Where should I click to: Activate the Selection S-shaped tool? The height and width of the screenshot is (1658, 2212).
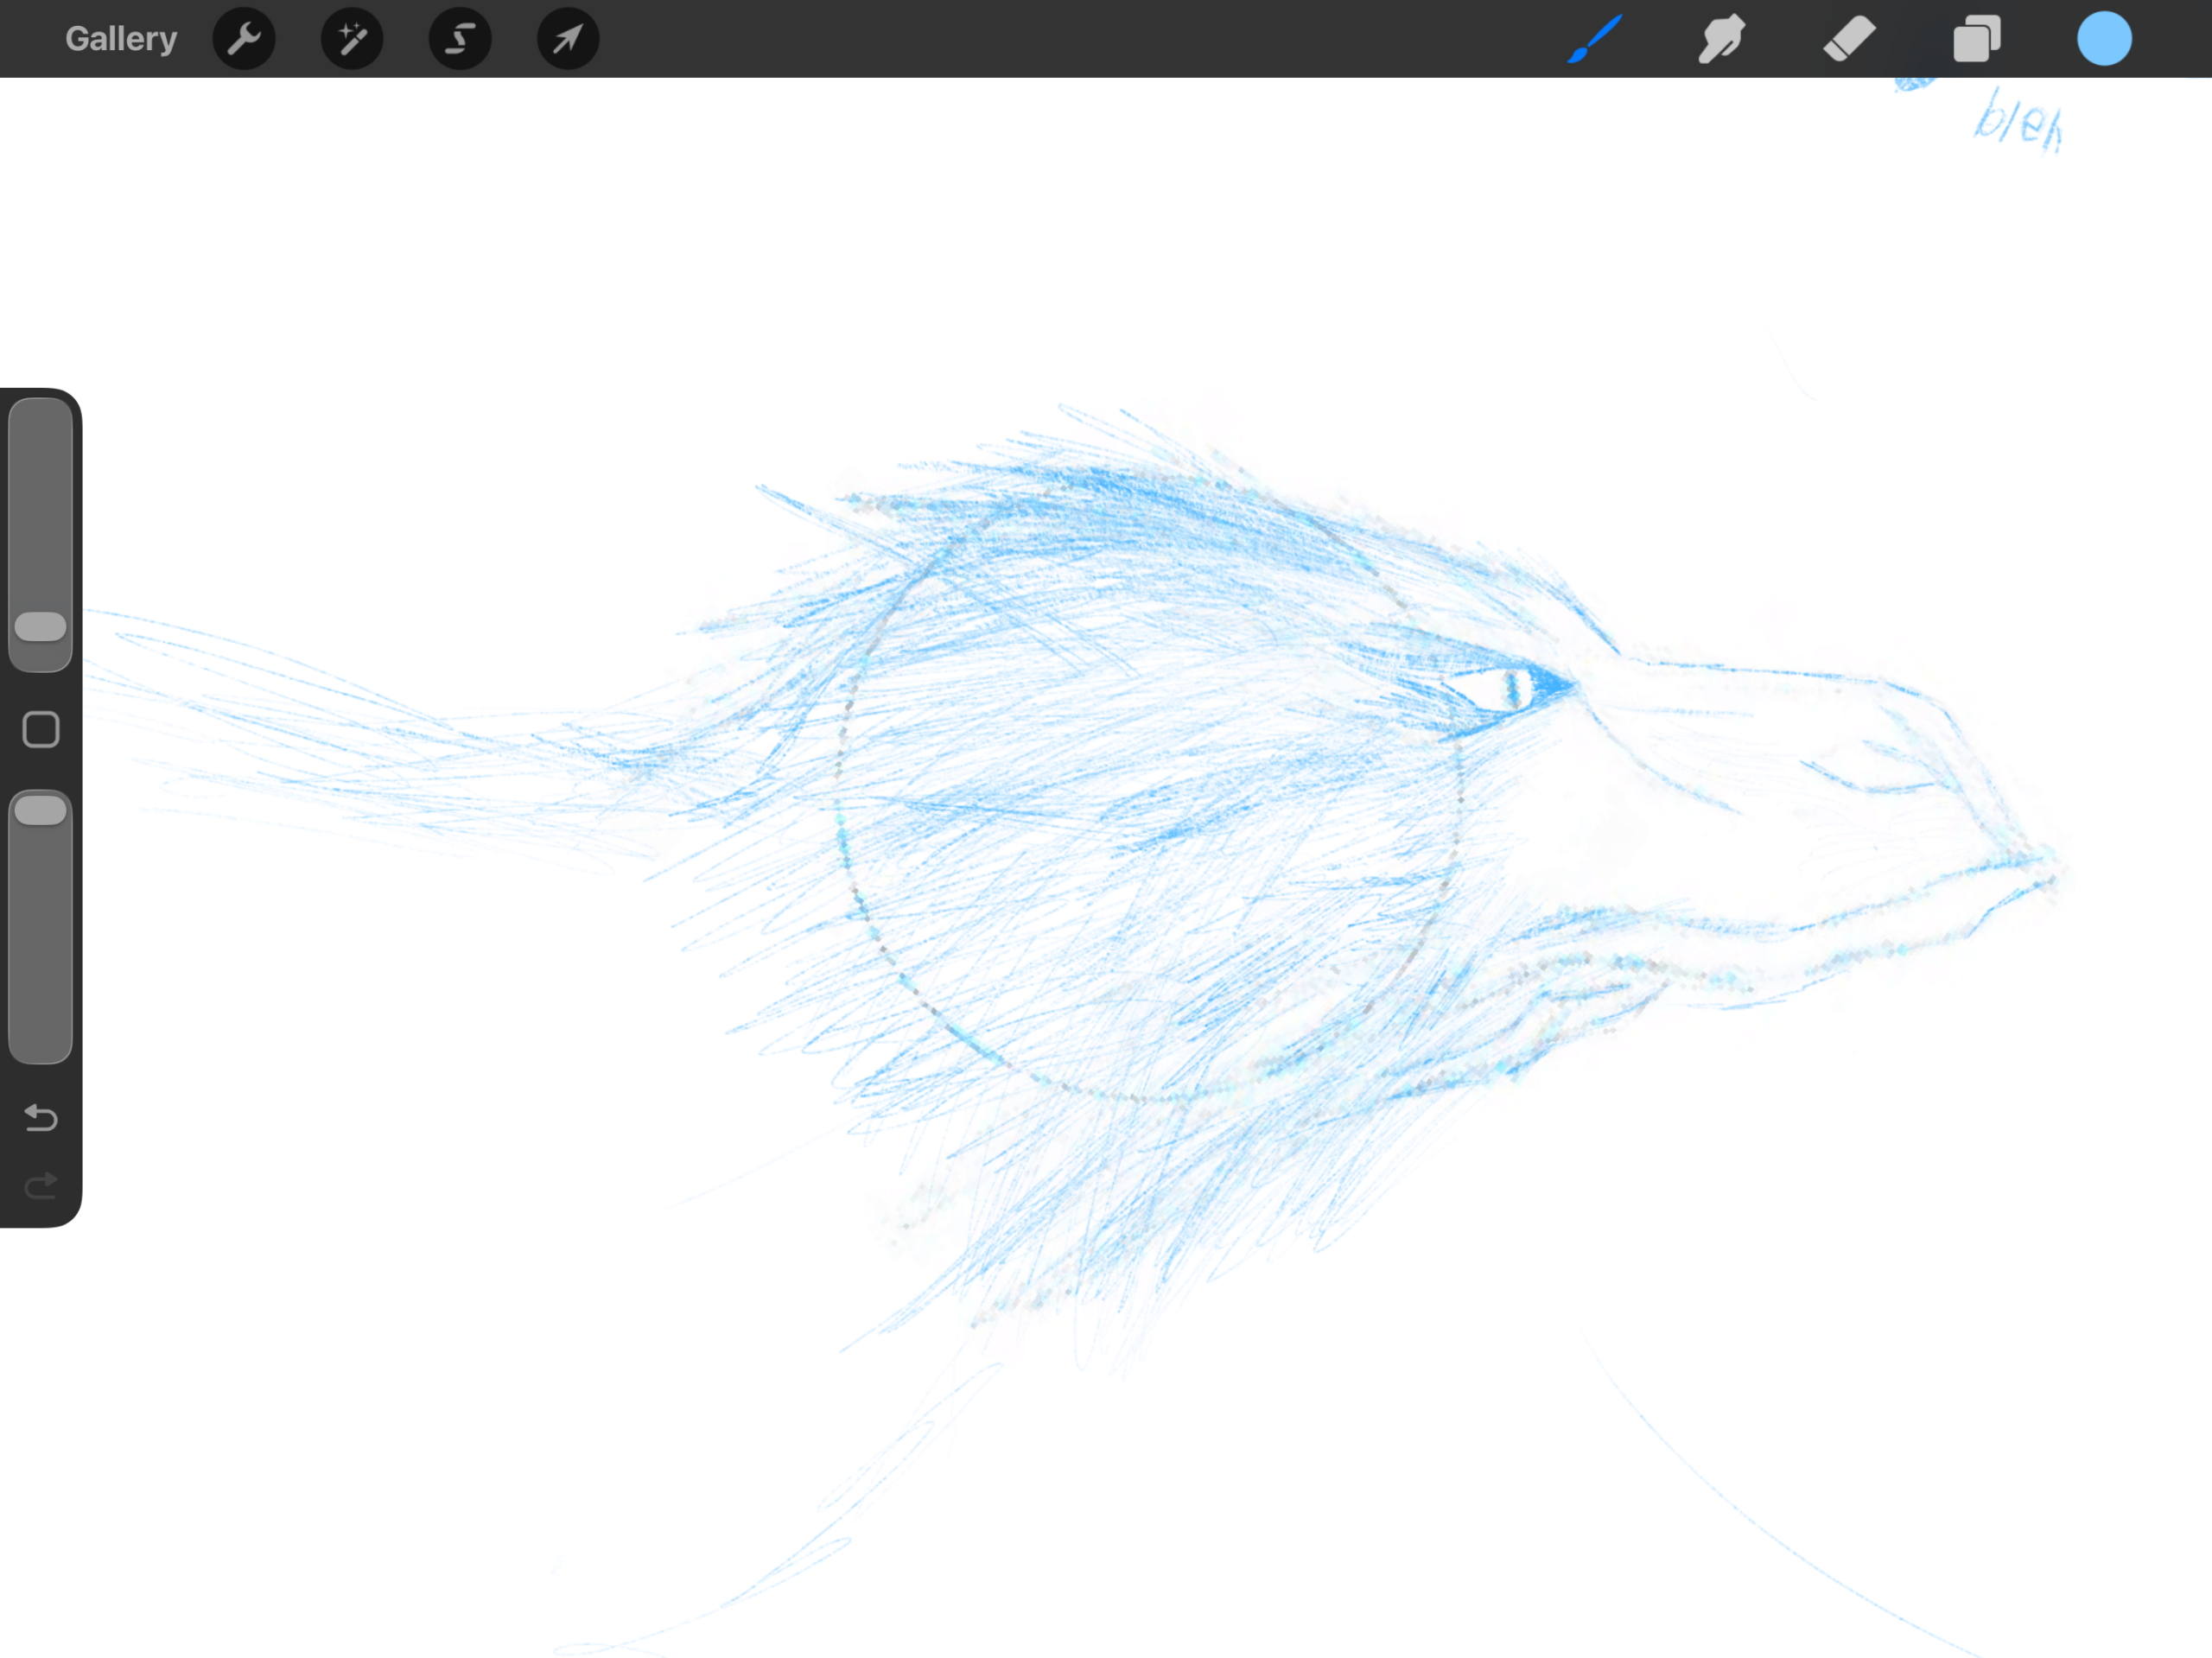tap(460, 39)
